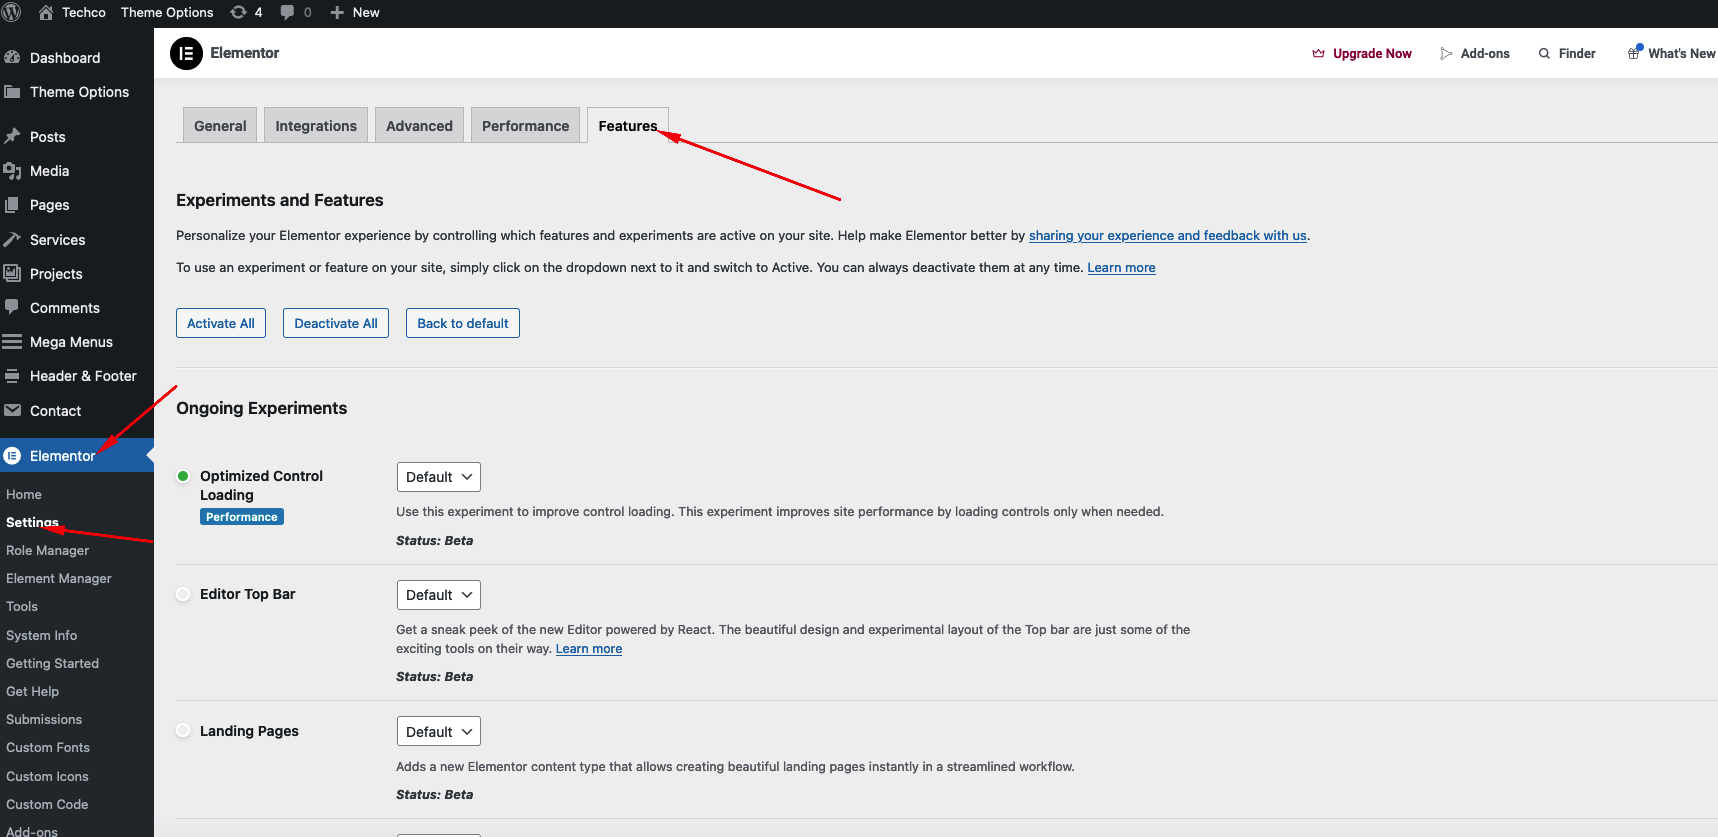
Task: Open the Optimized Control Loading dropdown
Action: click(x=438, y=477)
